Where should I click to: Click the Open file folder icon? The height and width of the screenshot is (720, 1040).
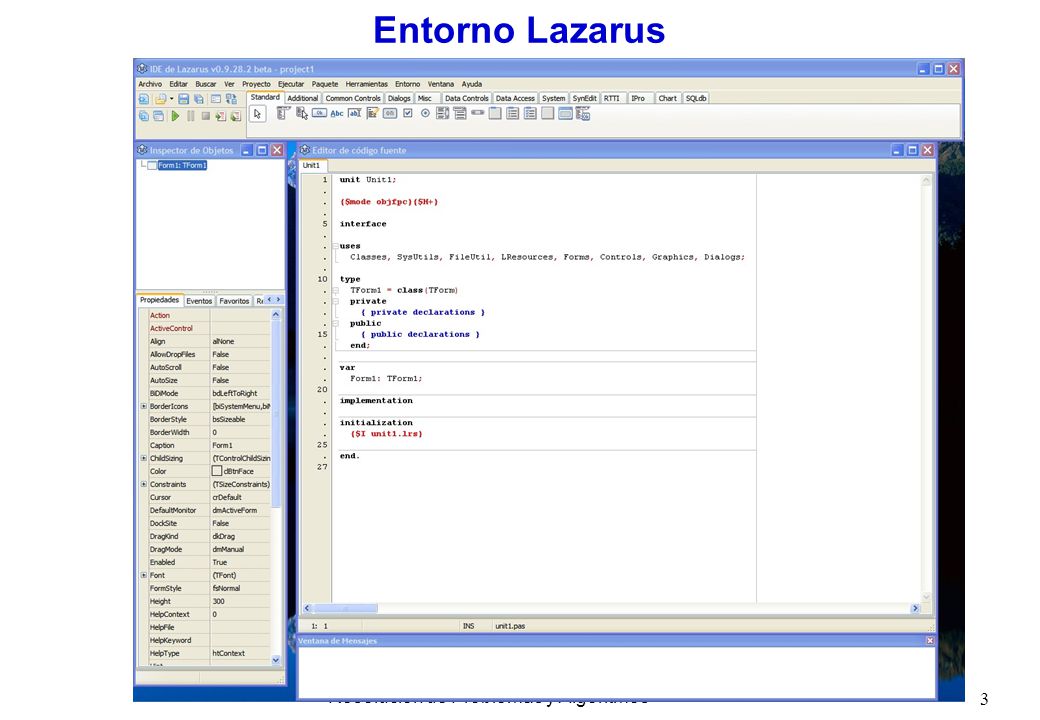click(160, 99)
